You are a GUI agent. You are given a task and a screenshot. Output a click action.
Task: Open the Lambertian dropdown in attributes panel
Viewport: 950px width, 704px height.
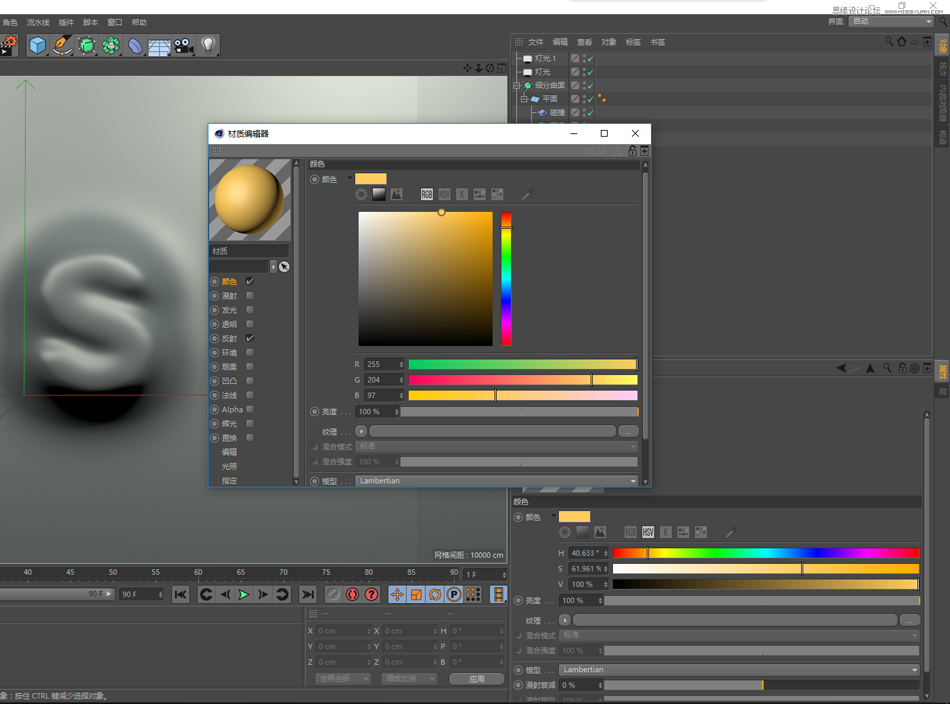click(x=739, y=669)
